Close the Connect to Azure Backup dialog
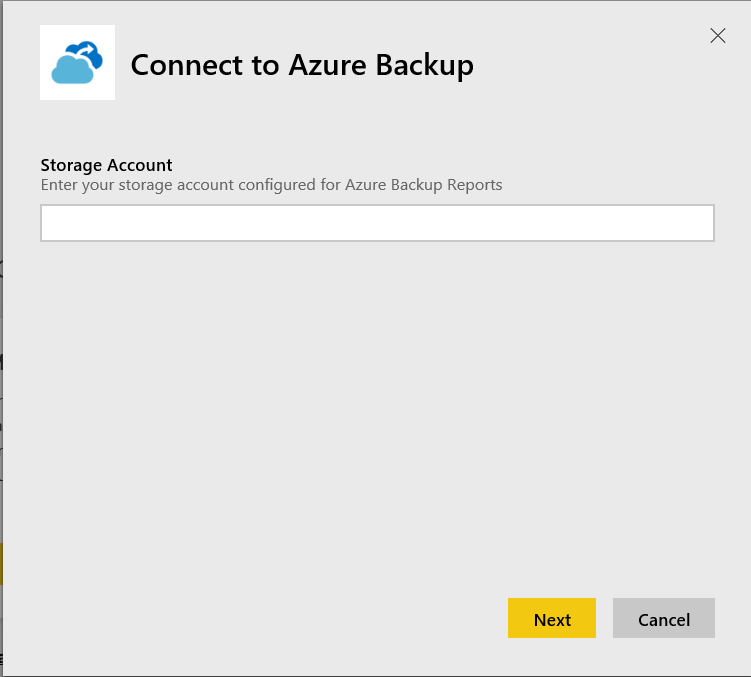 tap(717, 36)
